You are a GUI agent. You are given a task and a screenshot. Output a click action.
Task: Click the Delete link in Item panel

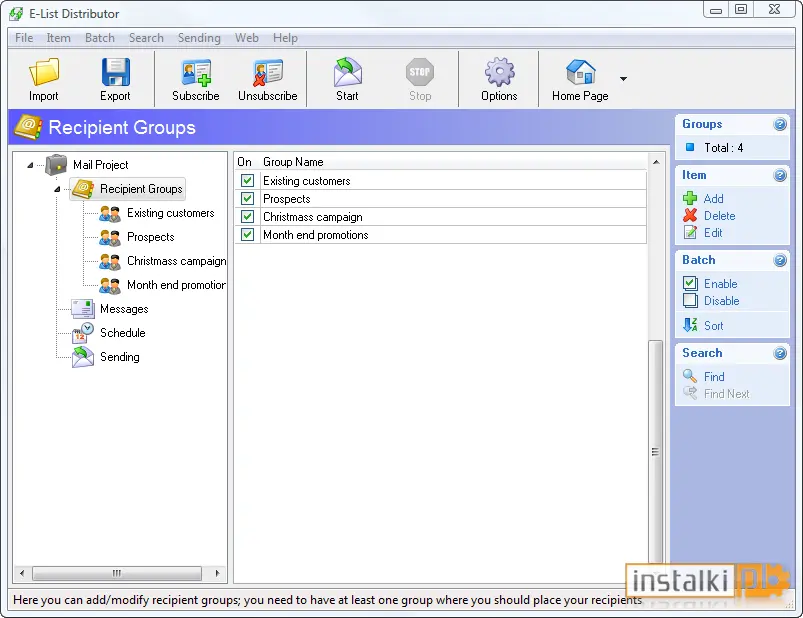720,216
